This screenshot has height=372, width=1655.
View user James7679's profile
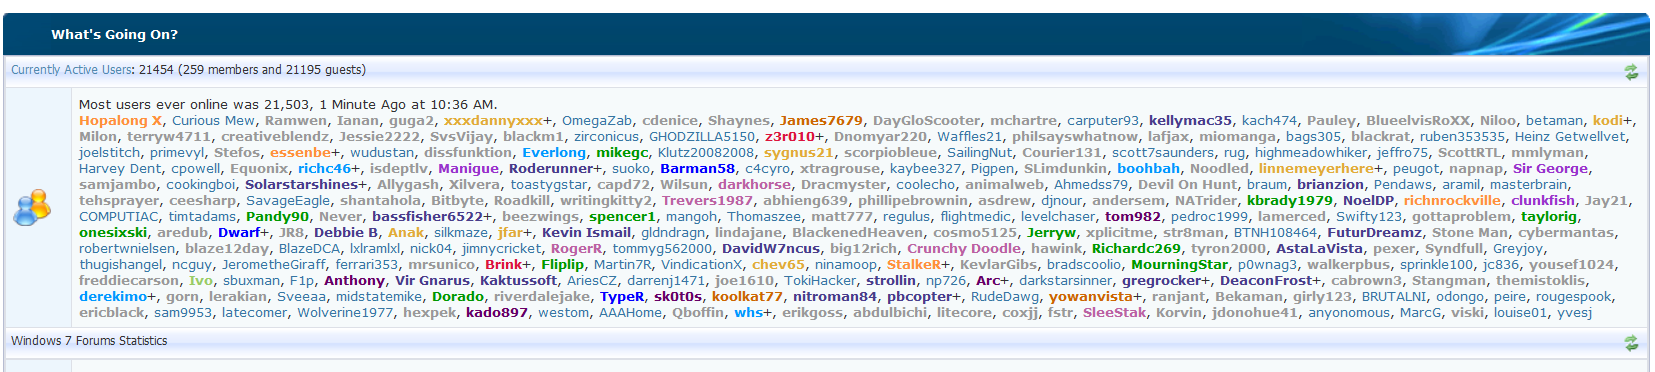pos(821,121)
